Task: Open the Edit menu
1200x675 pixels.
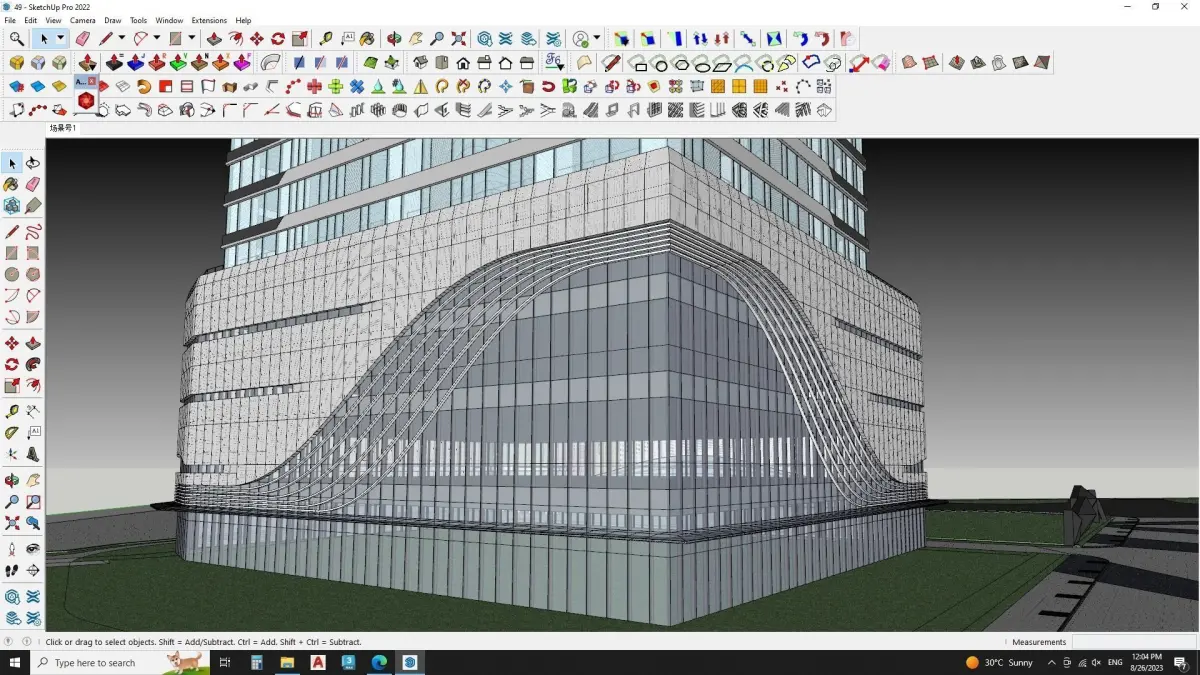Action: (31, 20)
